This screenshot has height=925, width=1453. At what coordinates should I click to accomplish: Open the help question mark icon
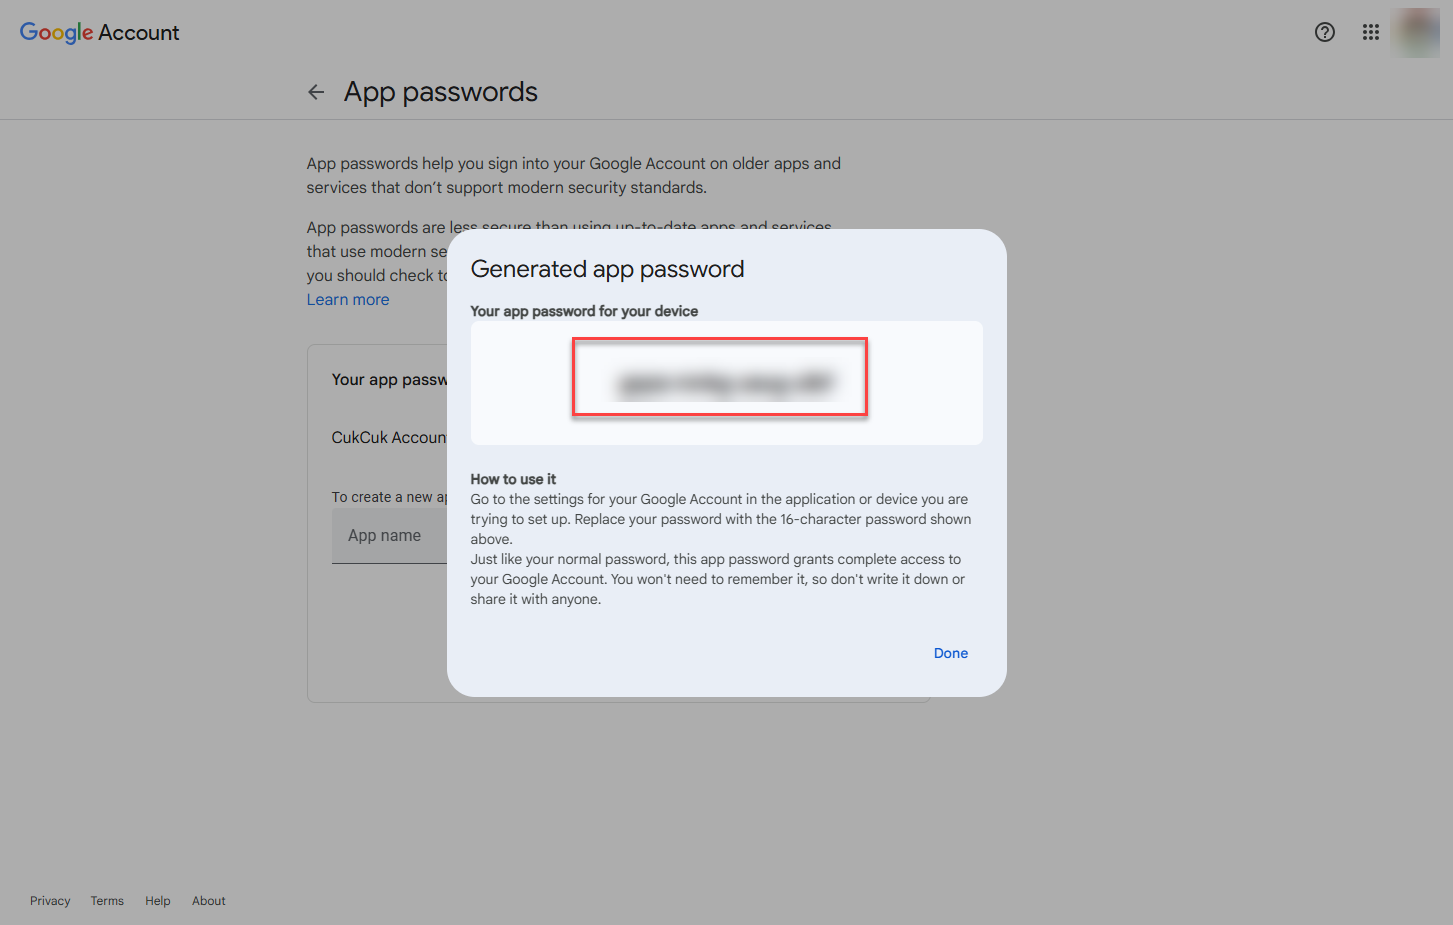(1325, 32)
